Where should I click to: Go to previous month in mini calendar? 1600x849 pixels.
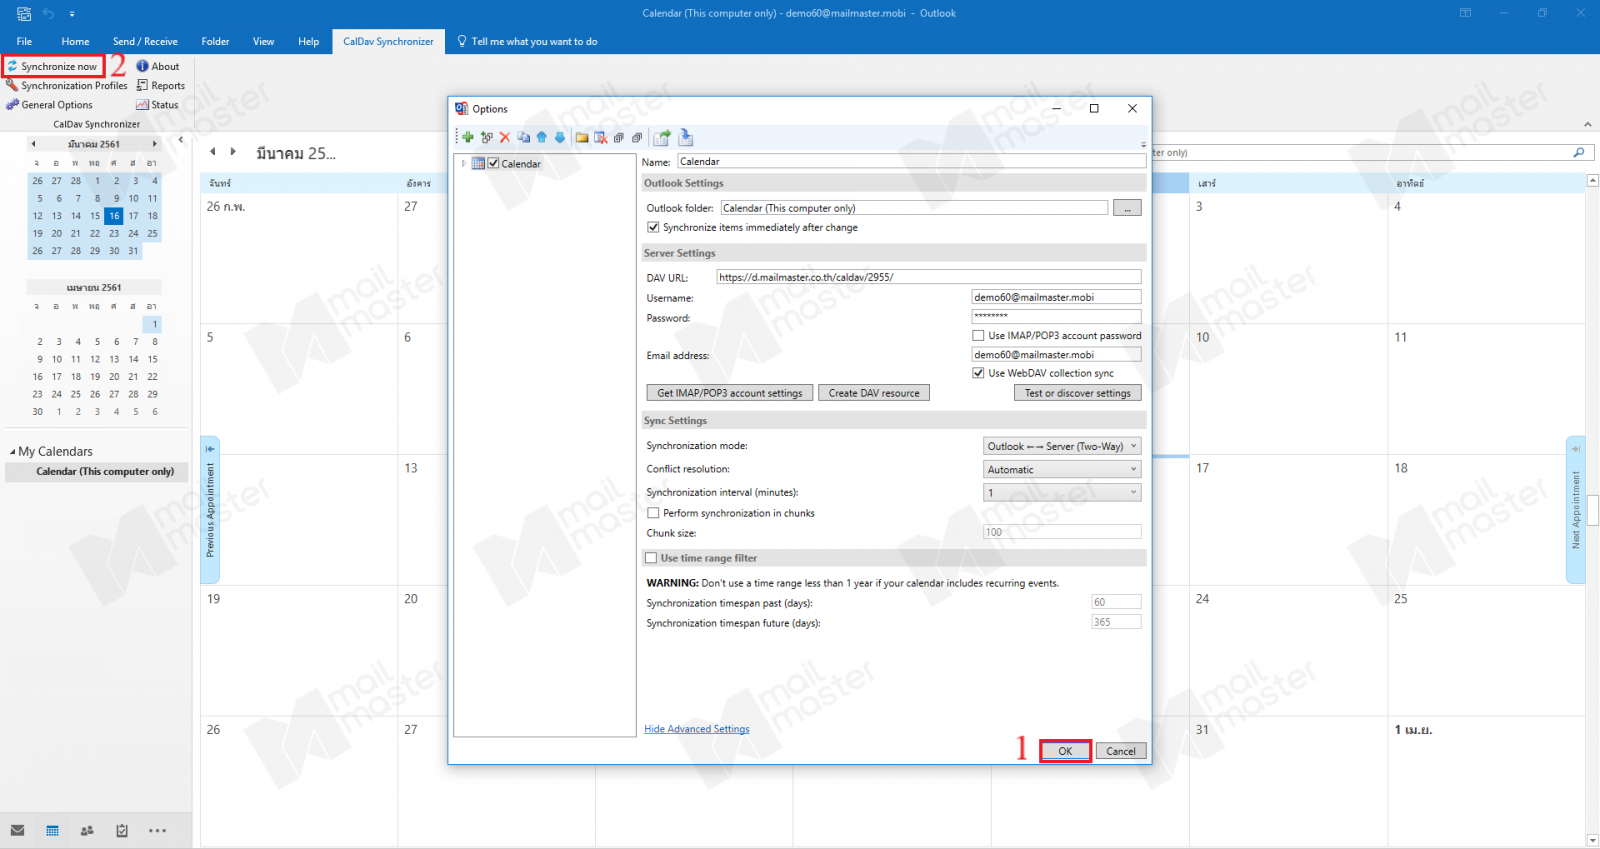[33, 144]
